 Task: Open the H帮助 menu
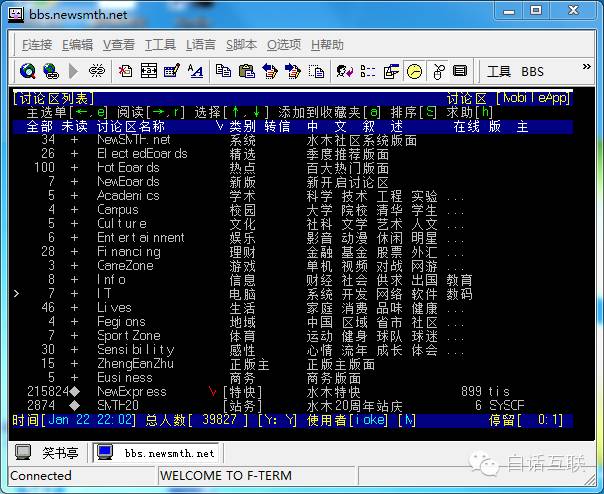click(327, 45)
